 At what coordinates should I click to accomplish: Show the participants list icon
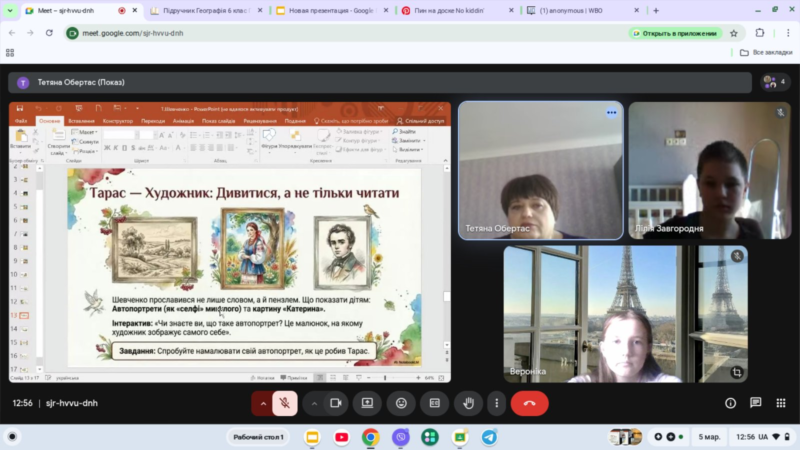pyautogui.click(x=773, y=82)
